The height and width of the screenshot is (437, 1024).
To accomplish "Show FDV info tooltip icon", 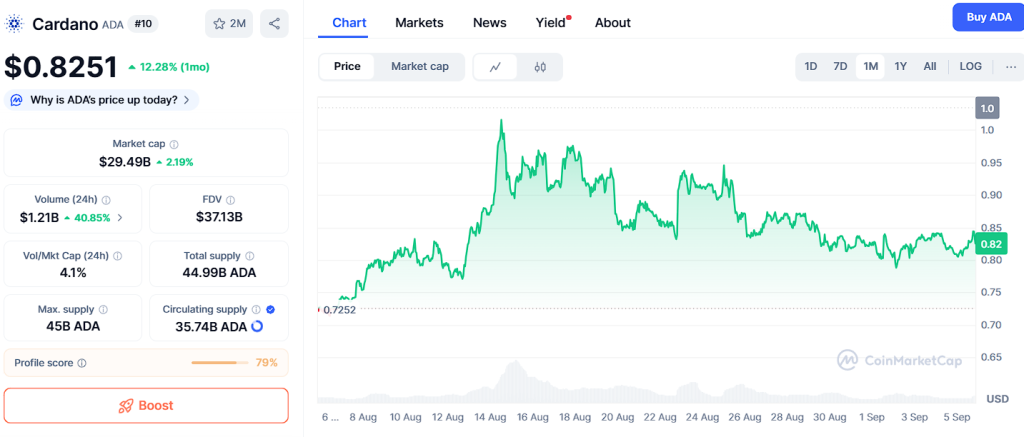I will point(231,200).
